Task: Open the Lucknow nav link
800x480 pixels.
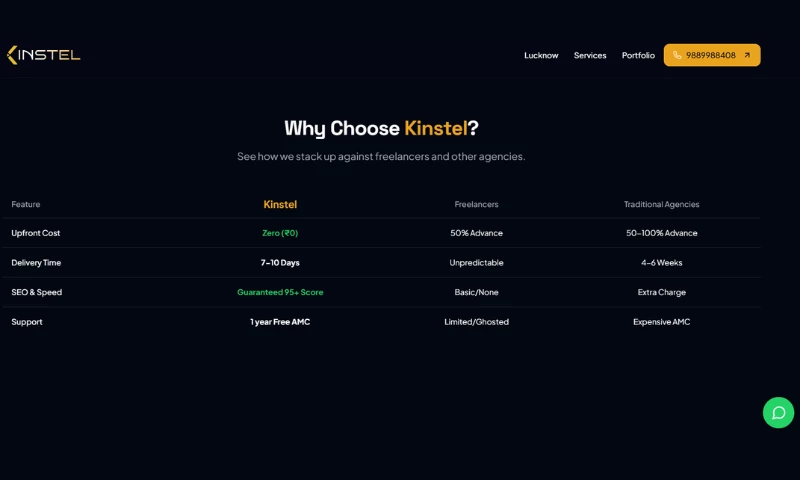Action: [541, 55]
